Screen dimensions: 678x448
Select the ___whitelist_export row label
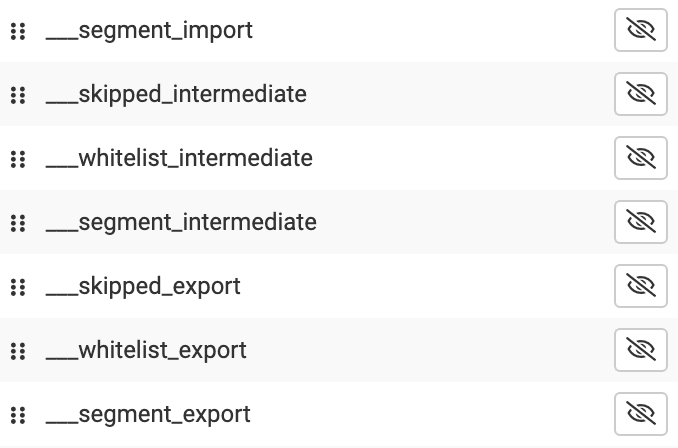tap(146, 351)
